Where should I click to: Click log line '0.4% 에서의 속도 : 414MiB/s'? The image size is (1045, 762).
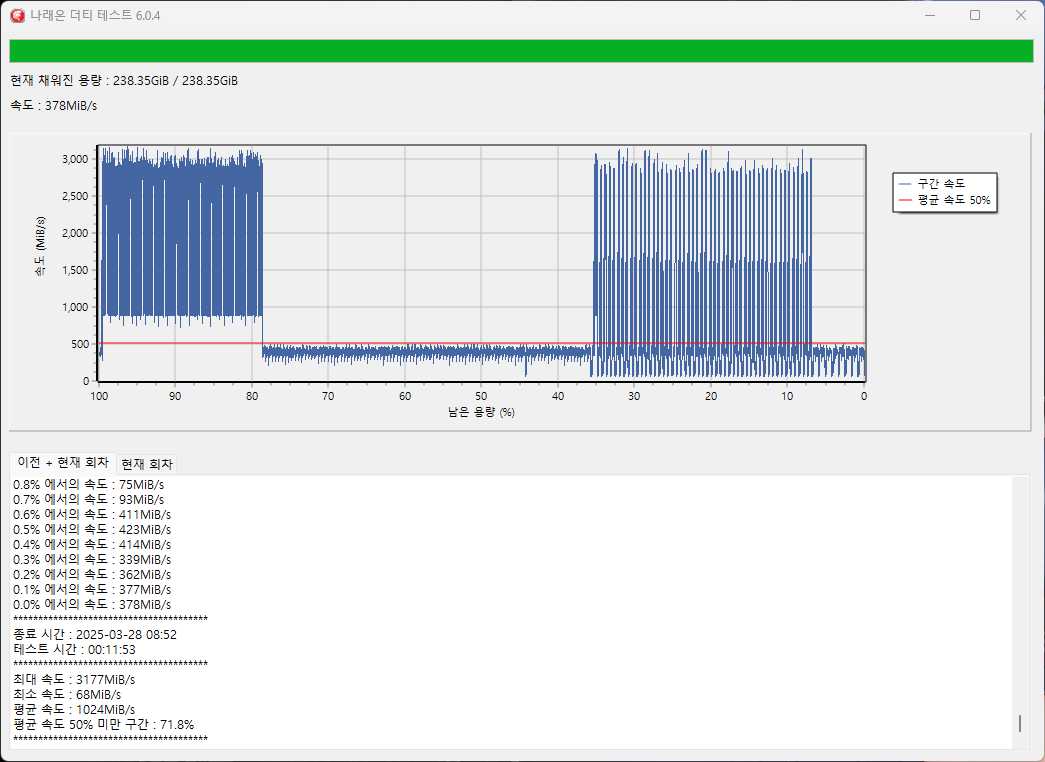tap(92, 545)
